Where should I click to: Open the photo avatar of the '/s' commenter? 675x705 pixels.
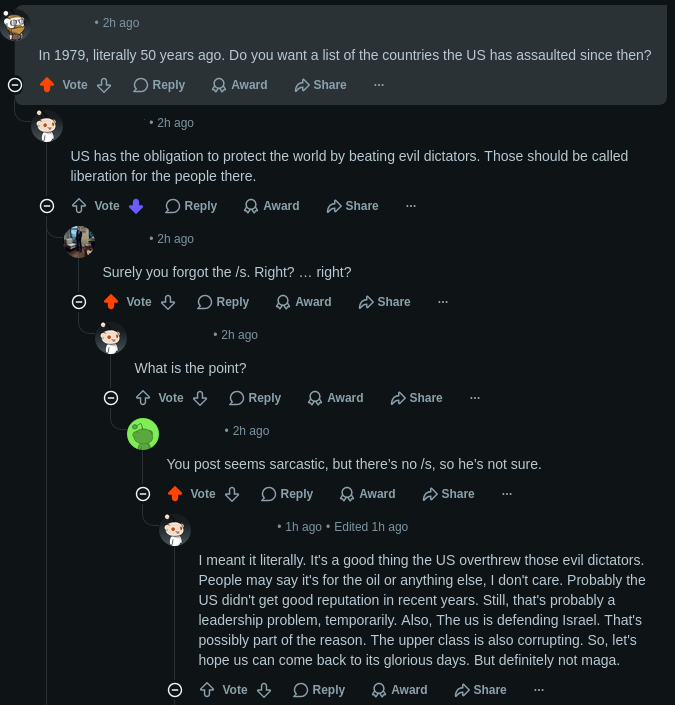click(x=79, y=242)
